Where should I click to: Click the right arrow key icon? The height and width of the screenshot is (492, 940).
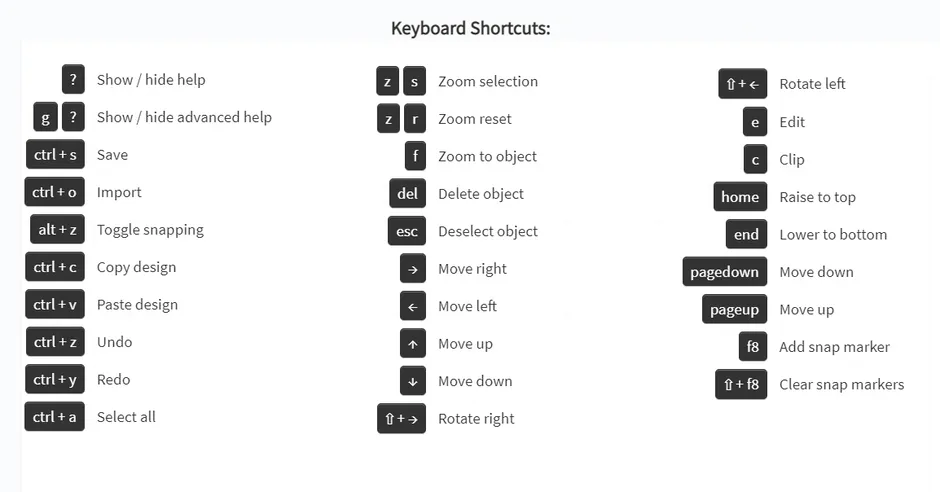pos(413,269)
